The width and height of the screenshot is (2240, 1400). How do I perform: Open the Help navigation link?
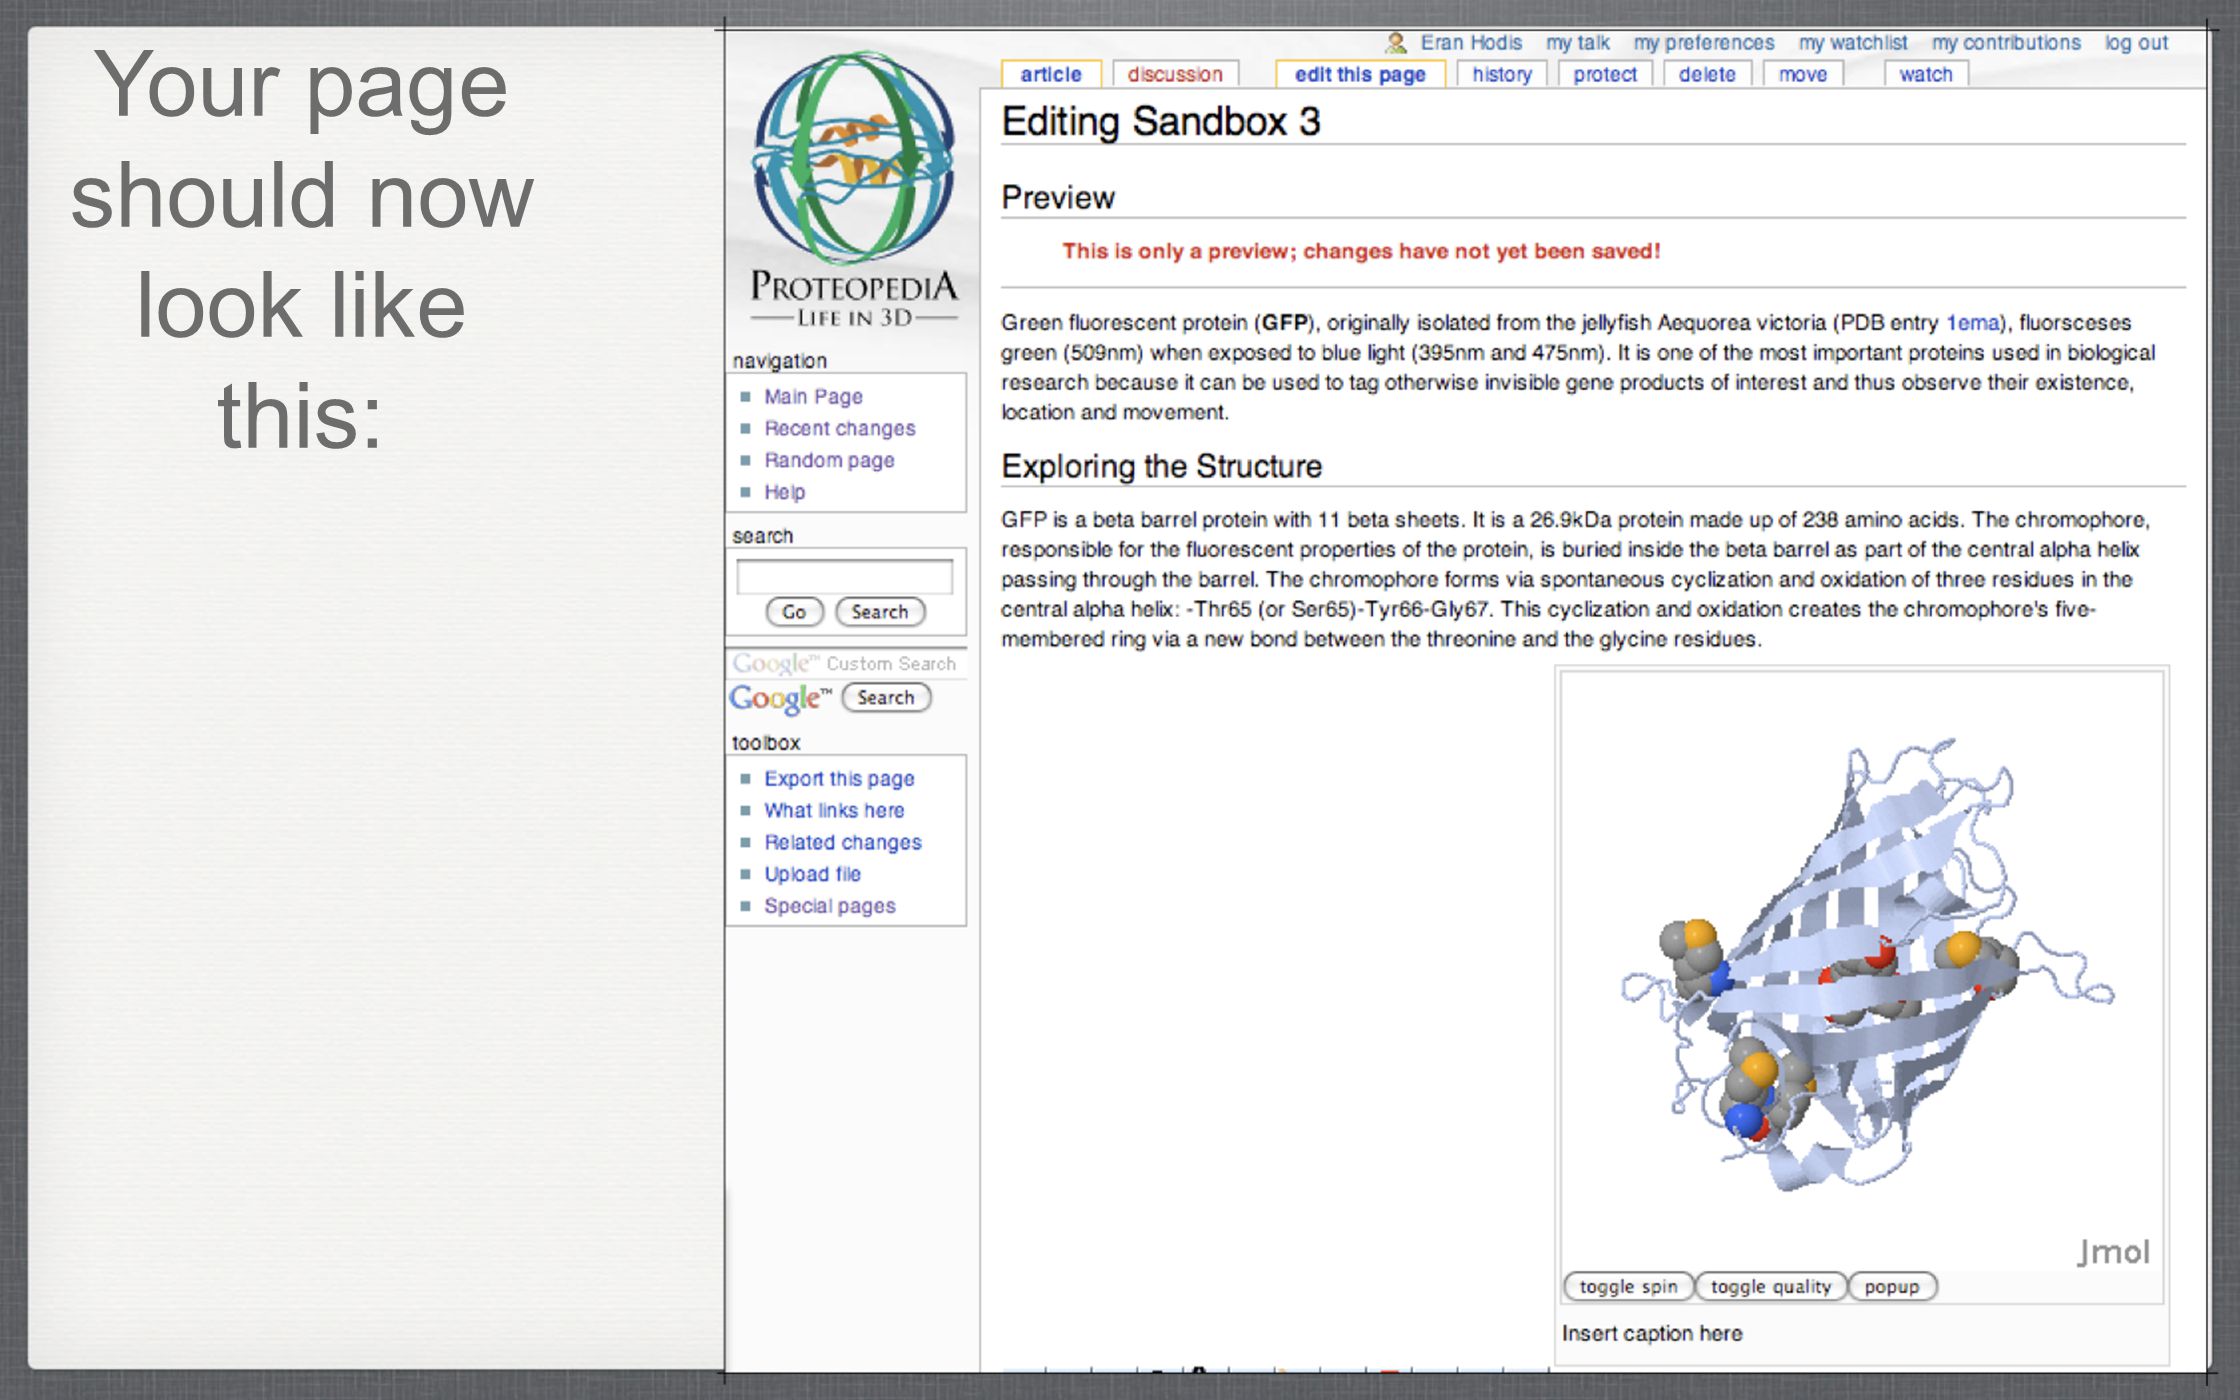pyautogui.click(x=784, y=492)
